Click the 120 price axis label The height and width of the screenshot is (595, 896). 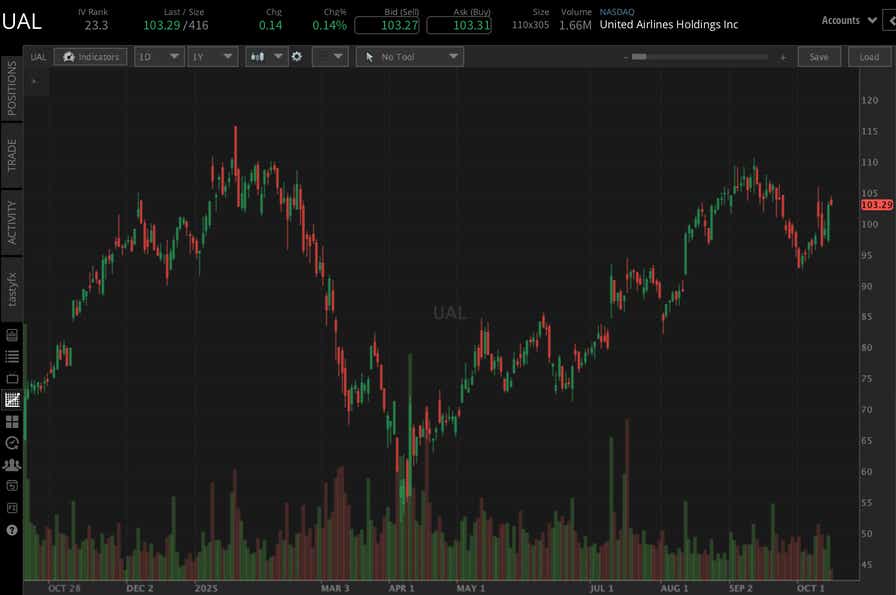pos(870,101)
